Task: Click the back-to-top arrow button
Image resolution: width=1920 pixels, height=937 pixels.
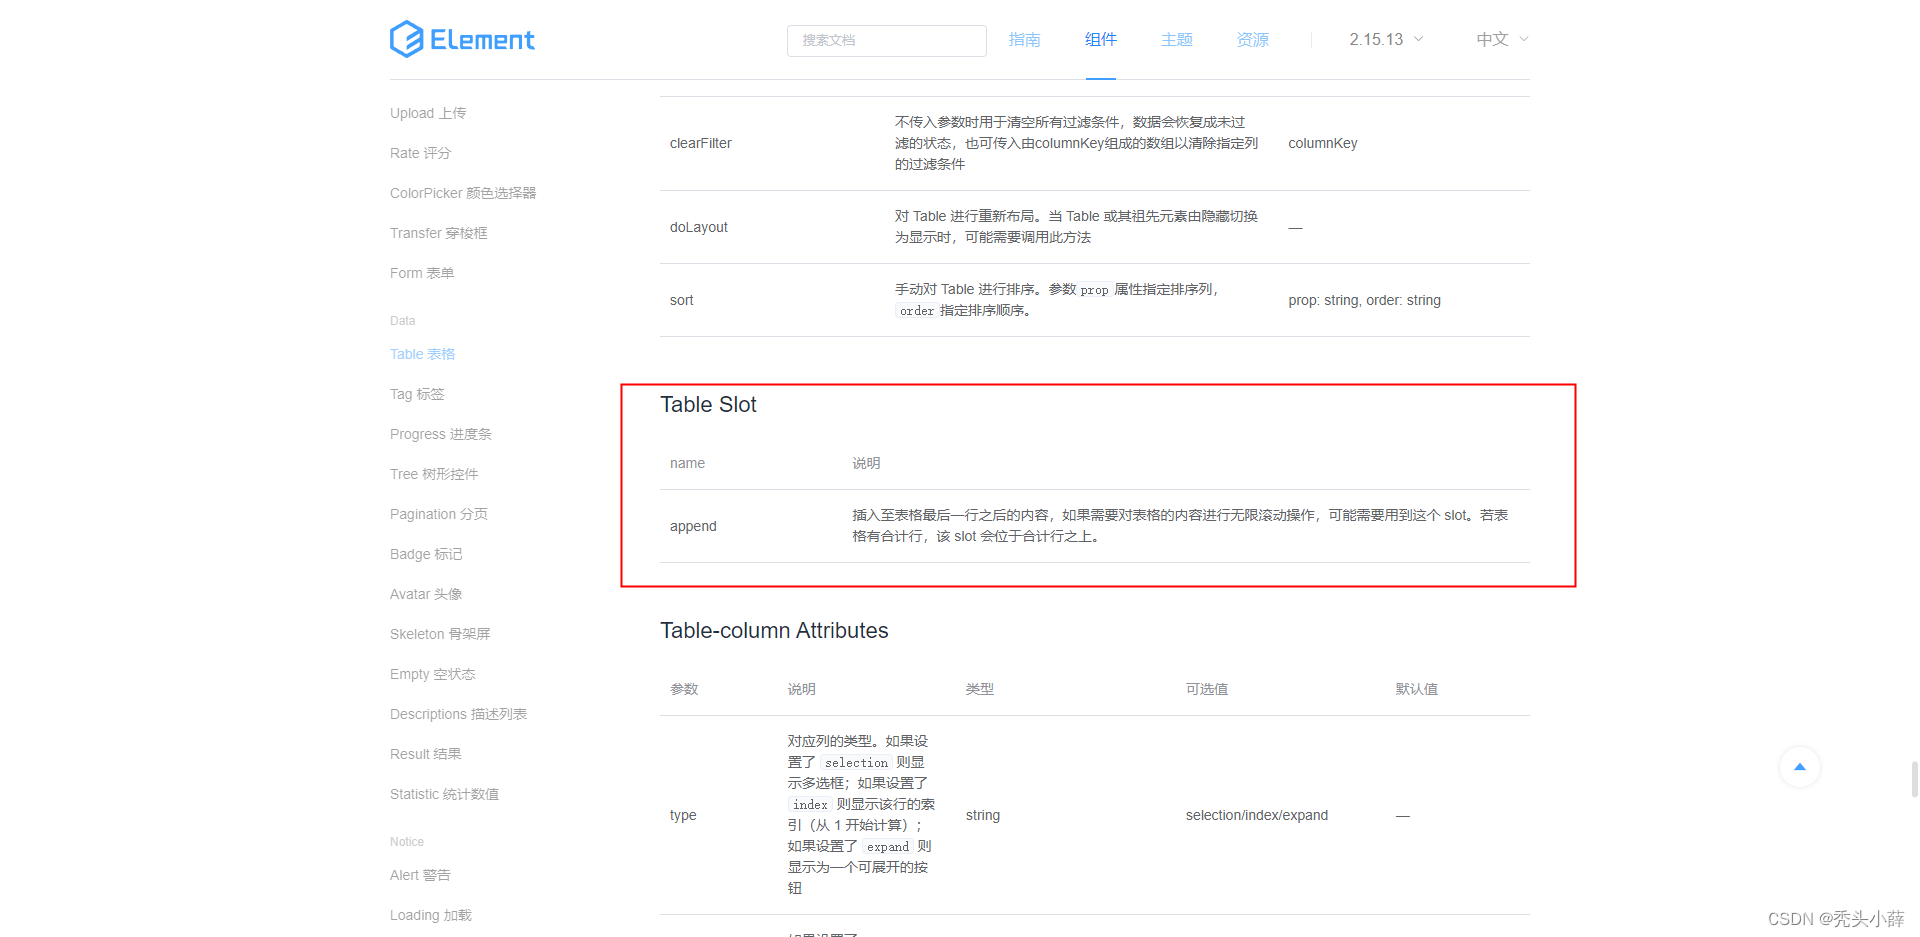Action: tap(1799, 767)
